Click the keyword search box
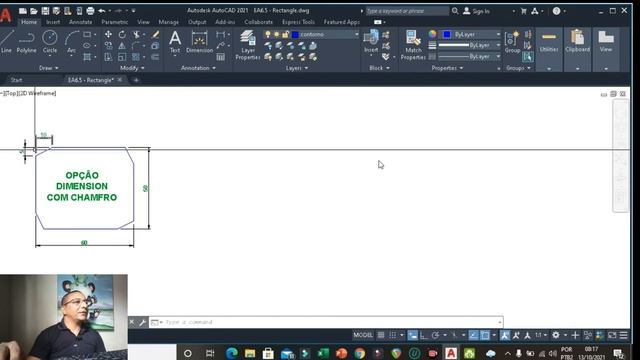 point(407,11)
